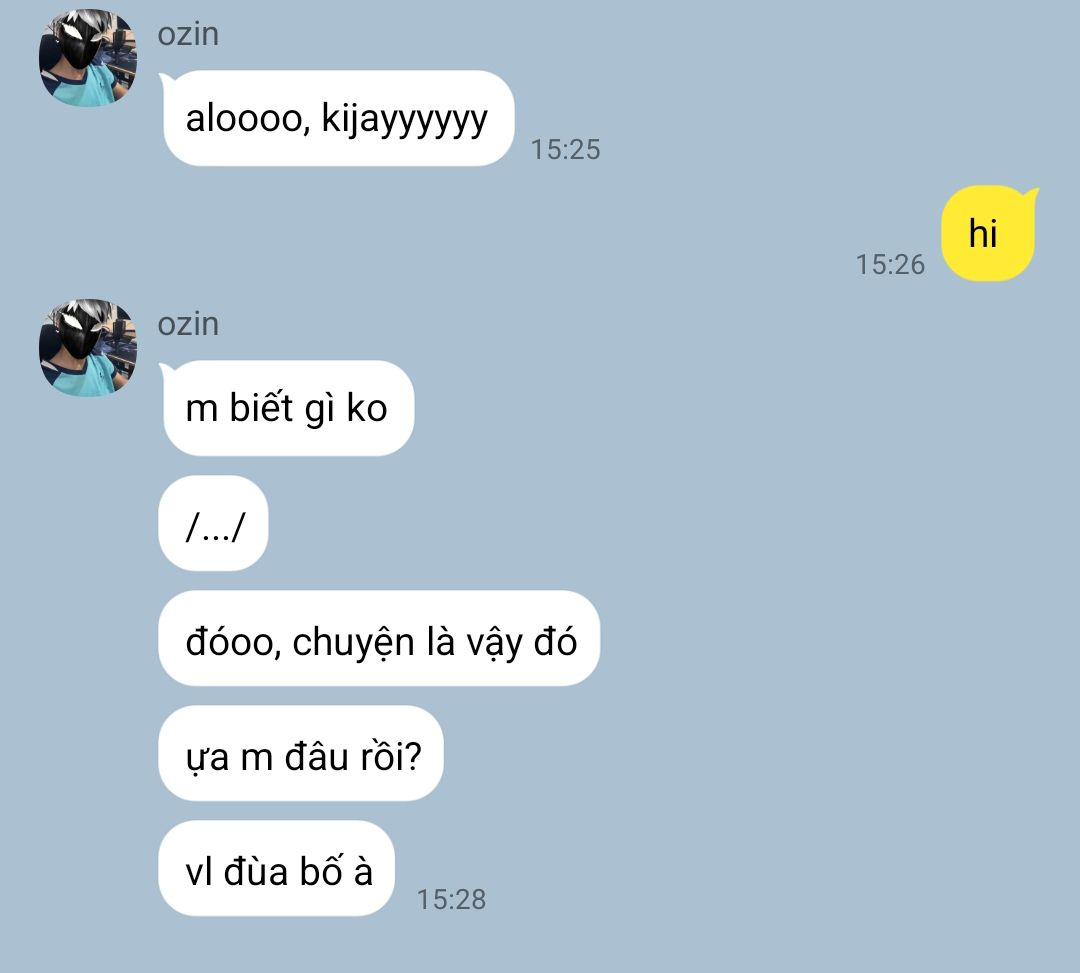Click the 15:25 timestamp
This screenshot has height=973, width=1080.
pyautogui.click(x=565, y=150)
